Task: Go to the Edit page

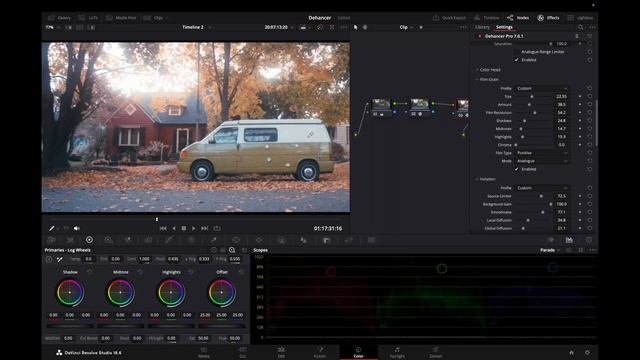Action: pyautogui.click(x=281, y=352)
